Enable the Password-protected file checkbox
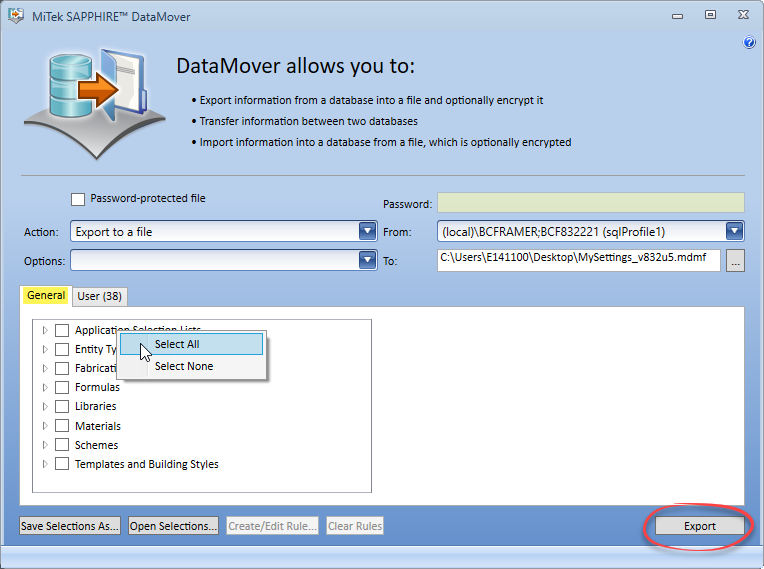Viewport: 764px width, 569px height. point(78,199)
